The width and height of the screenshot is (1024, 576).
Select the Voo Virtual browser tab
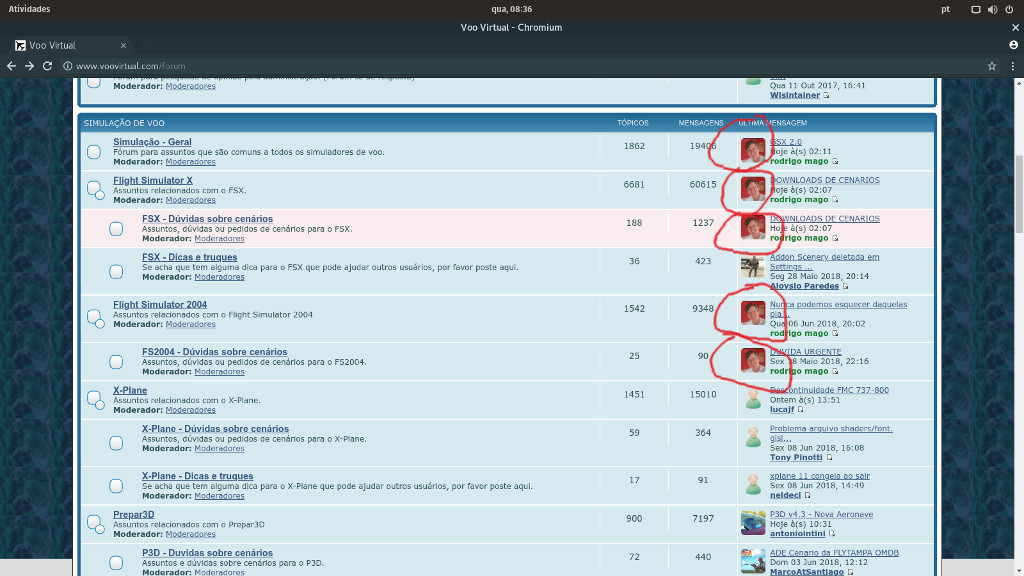71,45
